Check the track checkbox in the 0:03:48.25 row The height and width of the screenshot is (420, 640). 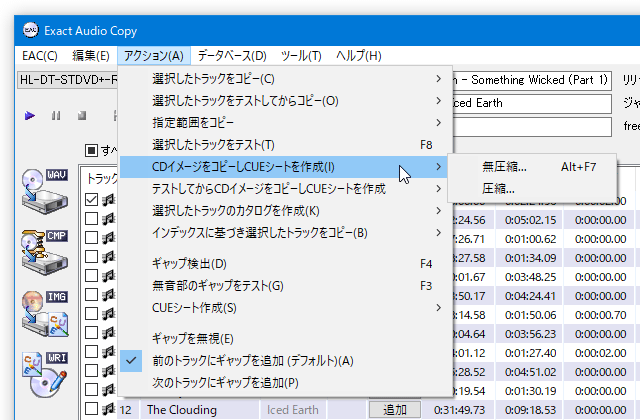click(x=91, y=276)
